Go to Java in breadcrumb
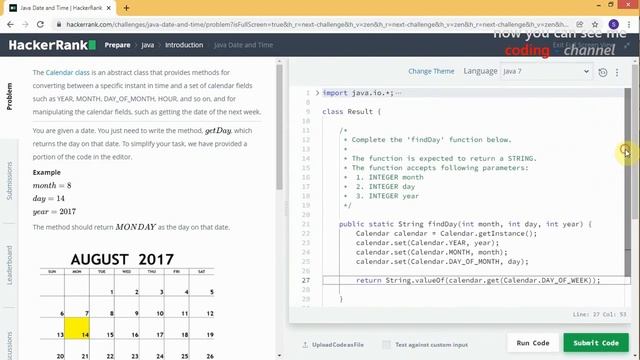This screenshot has width=640, height=360. click(148, 45)
